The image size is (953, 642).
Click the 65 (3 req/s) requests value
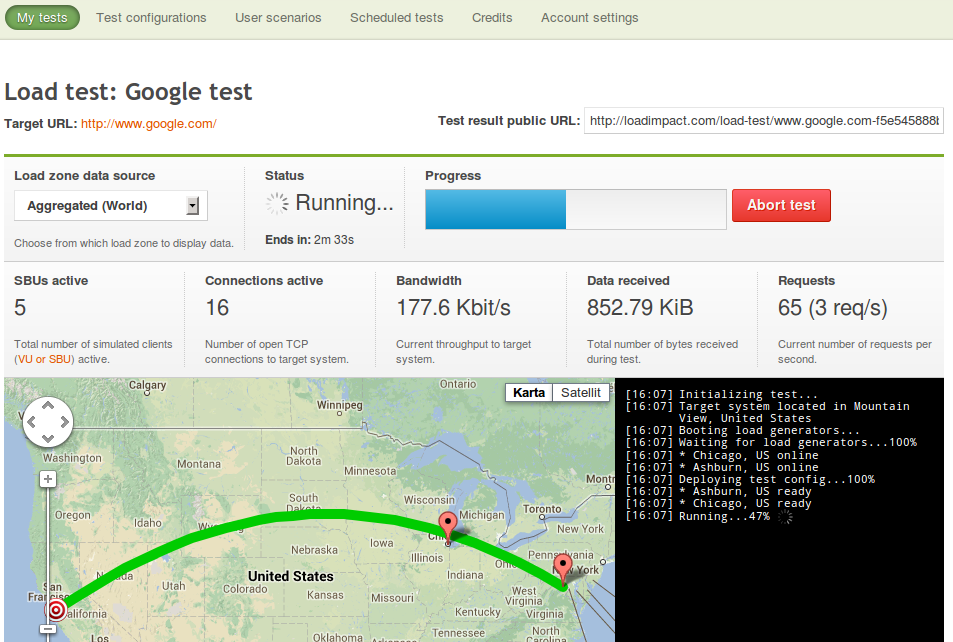(833, 308)
